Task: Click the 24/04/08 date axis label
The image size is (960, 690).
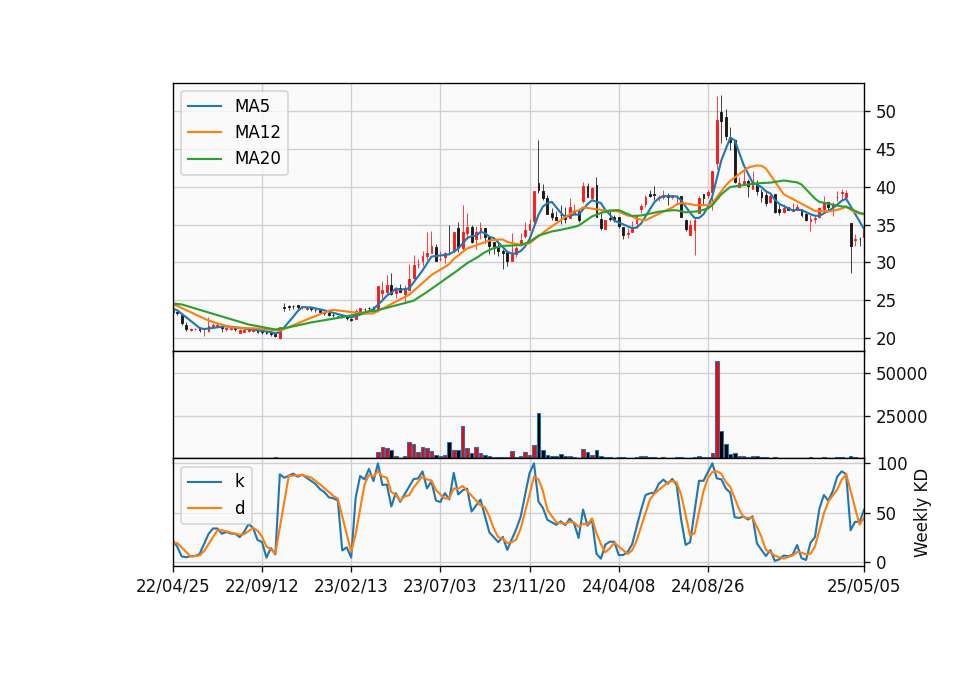Action: tap(618, 586)
